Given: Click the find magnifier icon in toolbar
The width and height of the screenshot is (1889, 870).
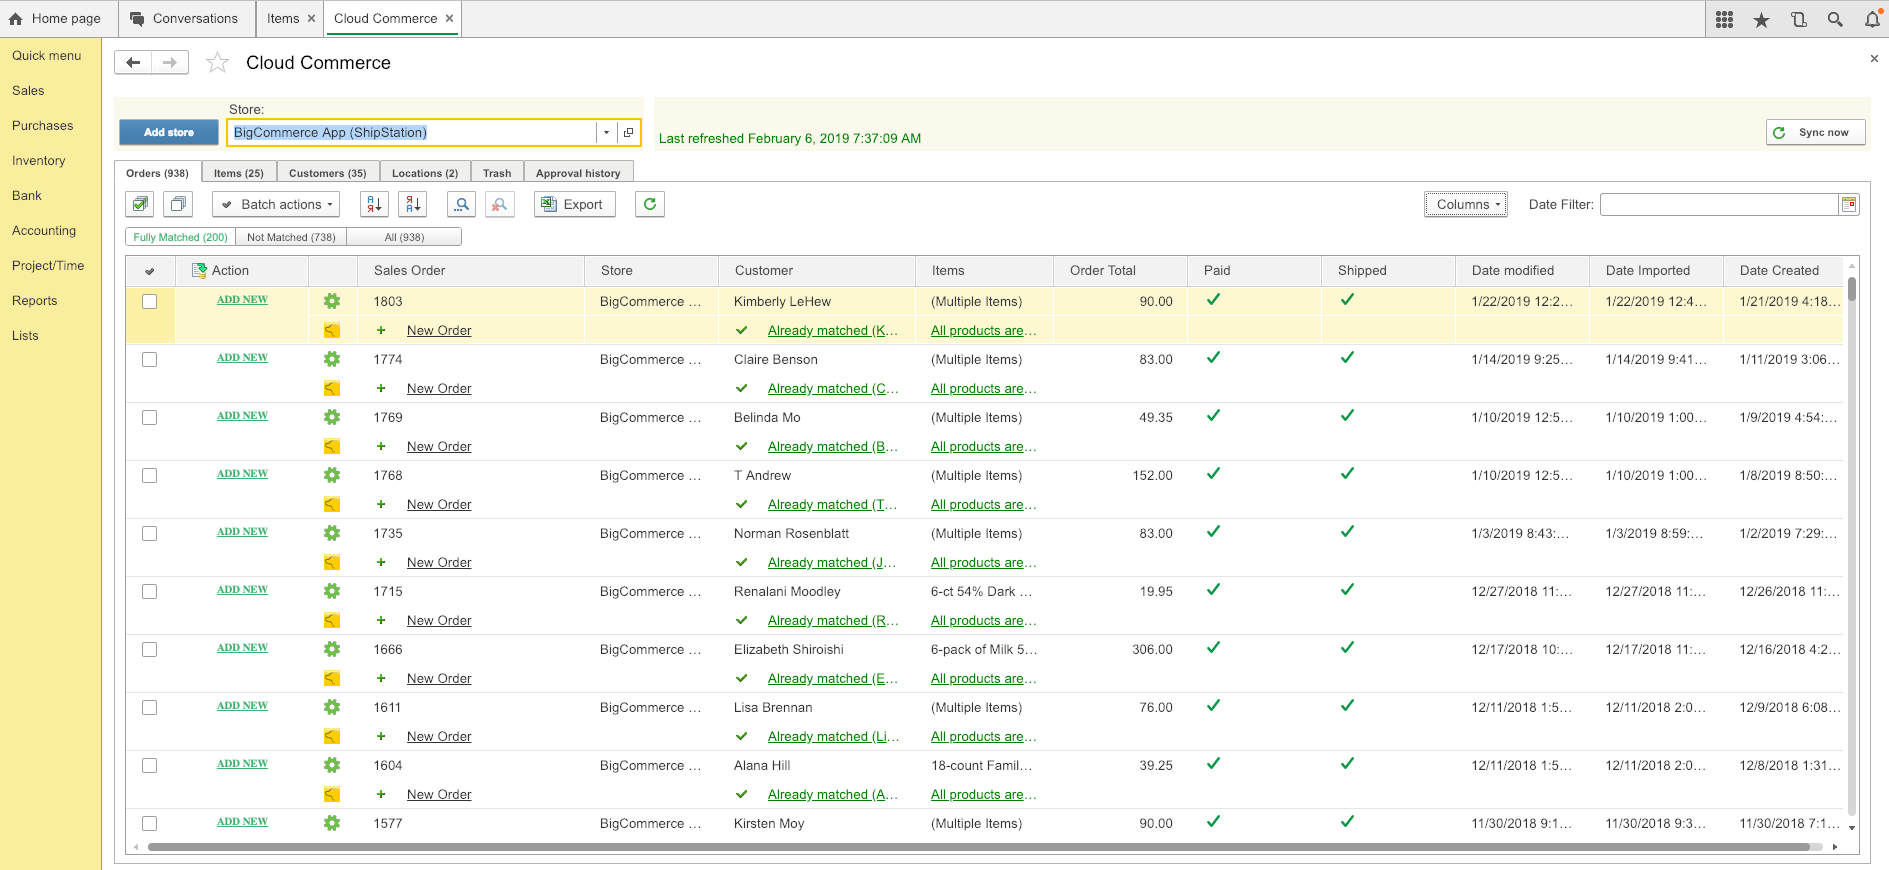Looking at the screenshot, I should click(461, 204).
